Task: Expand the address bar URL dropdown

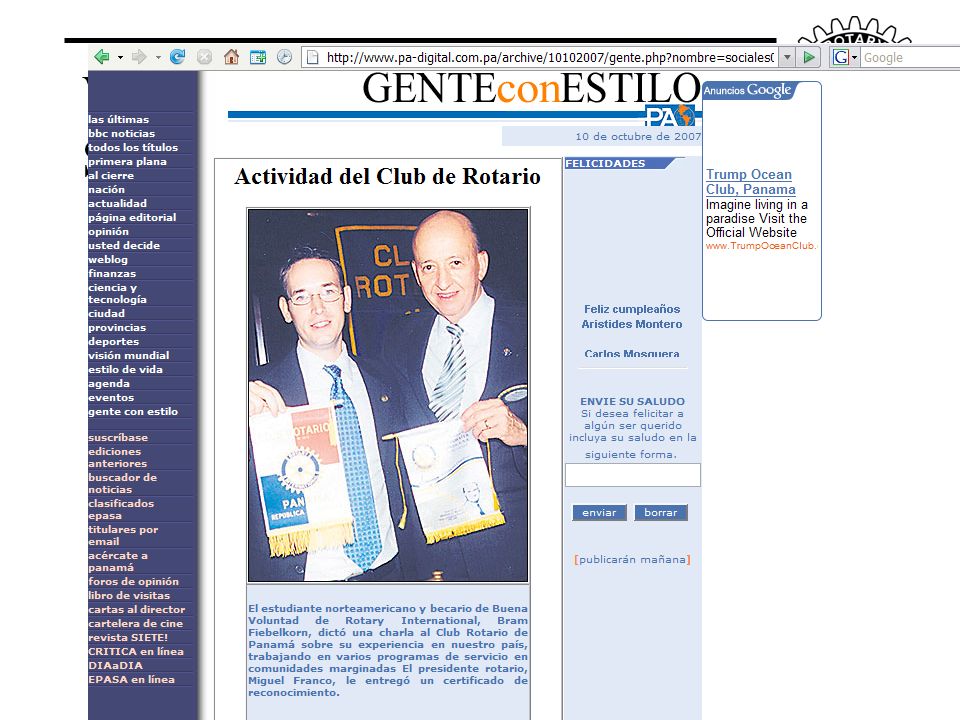Action: pyautogui.click(x=787, y=58)
